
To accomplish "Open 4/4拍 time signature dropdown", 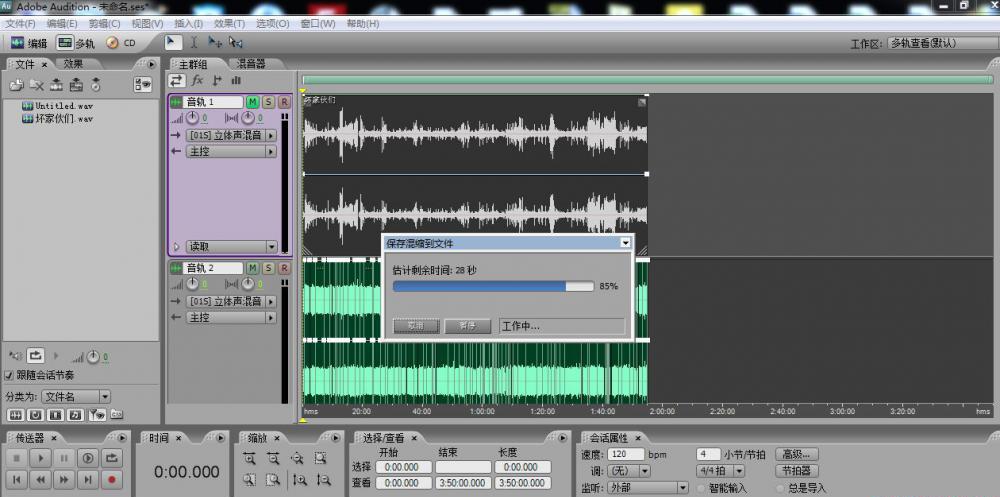I will point(720,471).
